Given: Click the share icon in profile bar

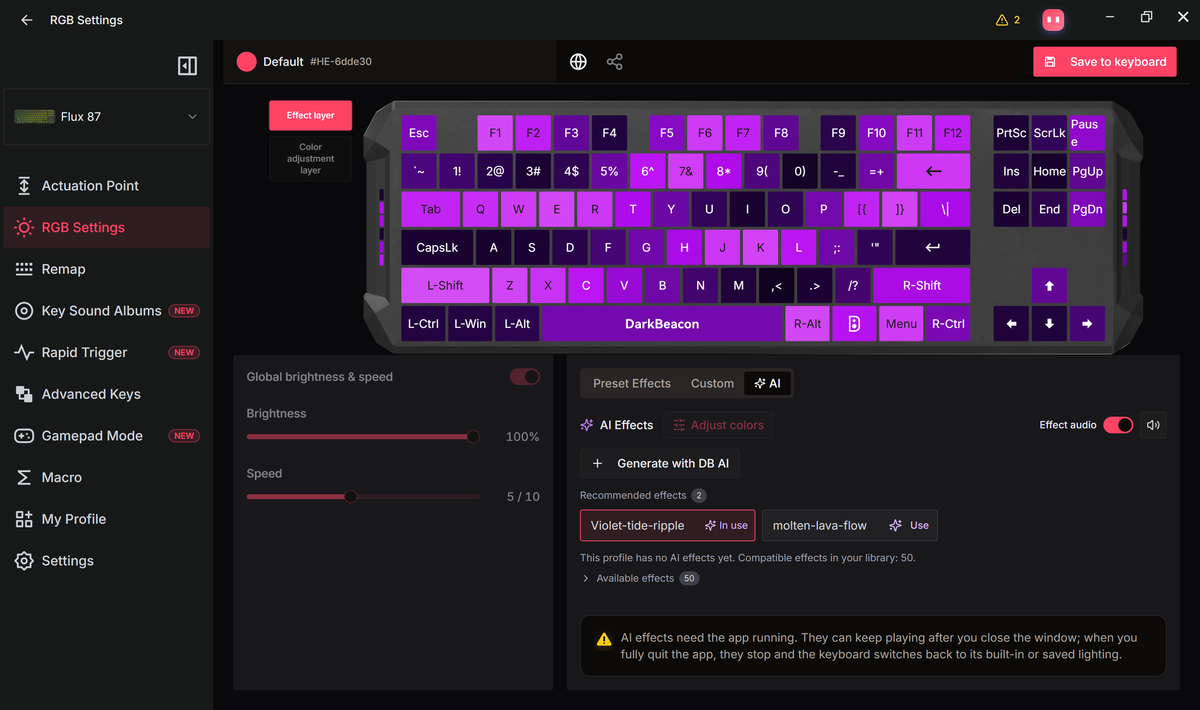Looking at the screenshot, I should pyautogui.click(x=615, y=62).
